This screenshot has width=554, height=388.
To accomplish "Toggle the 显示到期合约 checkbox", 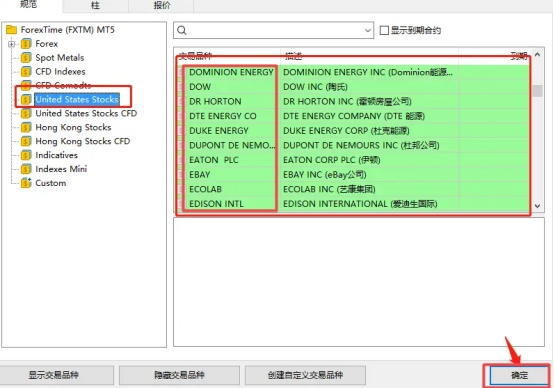I will (384, 30).
